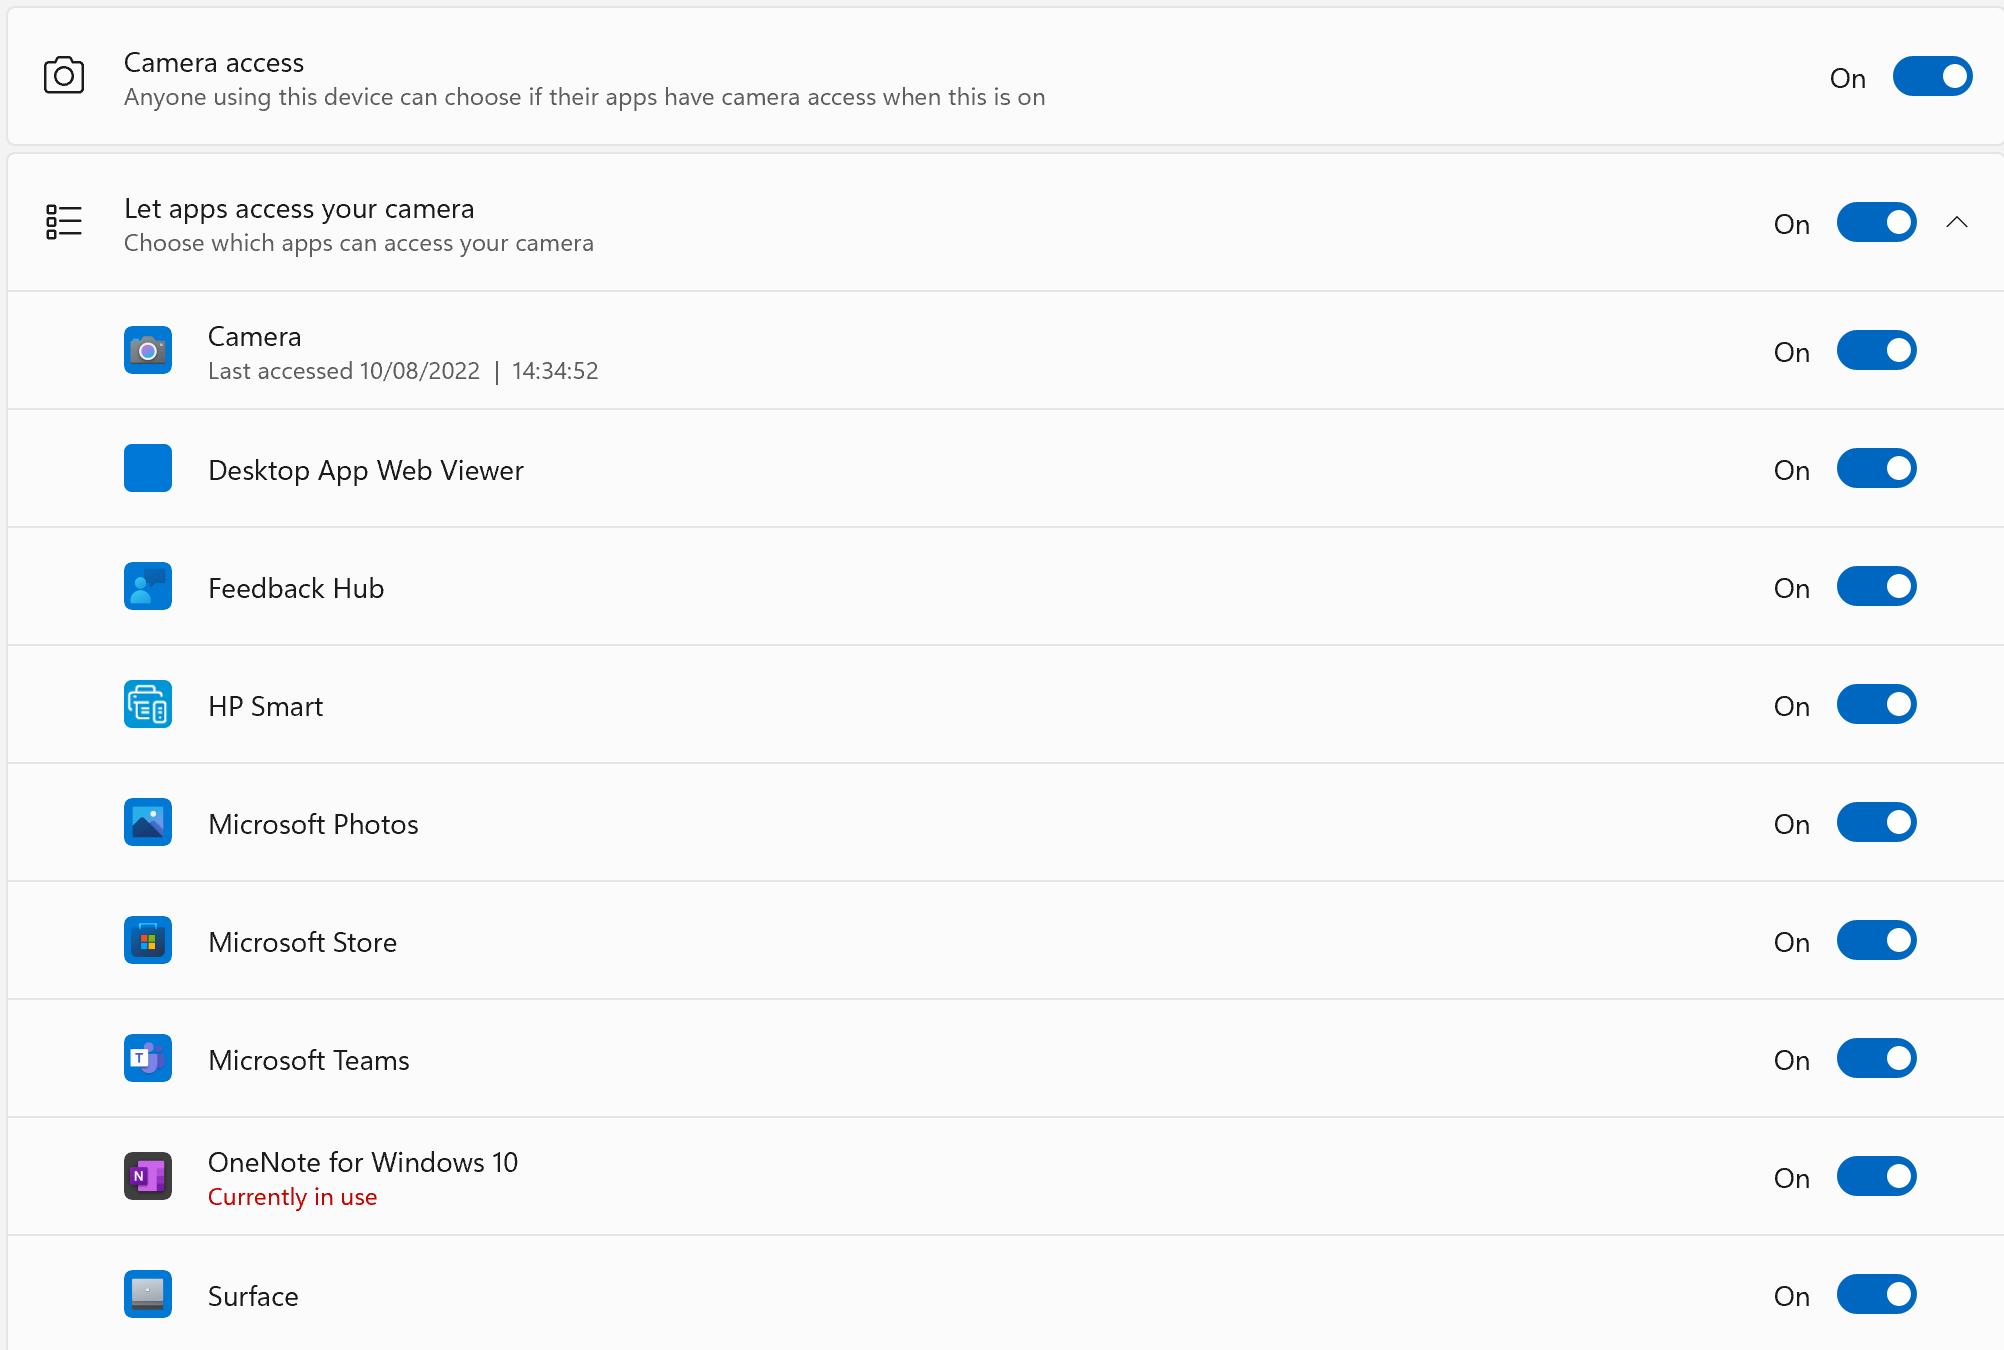The height and width of the screenshot is (1350, 2004).
Task: Click the Microsoft Photos icon
Action: coord(148,823)
